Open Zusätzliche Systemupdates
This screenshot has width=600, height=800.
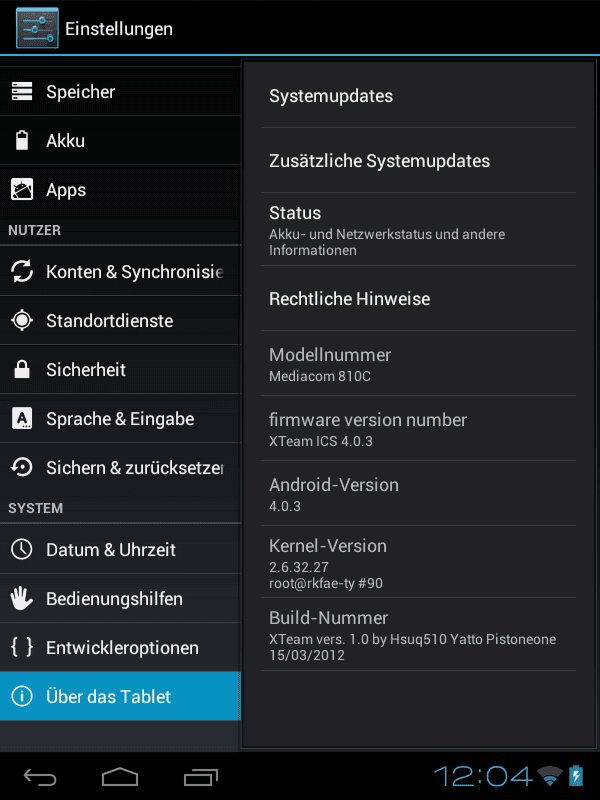pyautogui.click(x=418, y=160)
